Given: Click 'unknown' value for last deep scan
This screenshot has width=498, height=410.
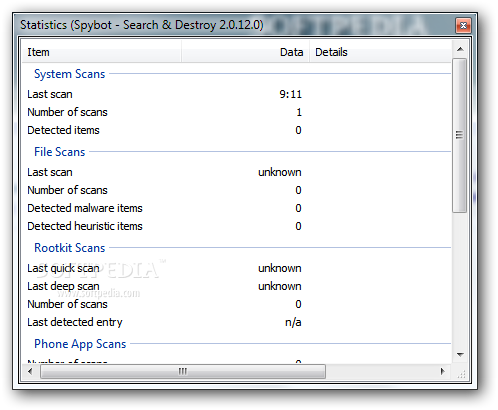Looking at the screenshot, I should [280, 286].
